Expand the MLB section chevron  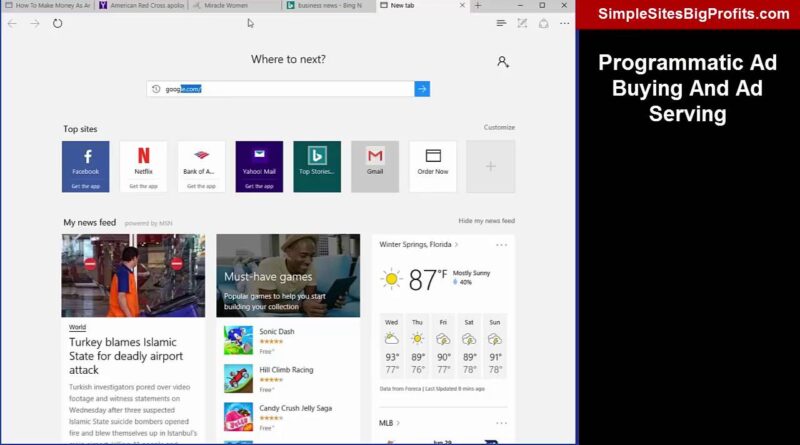point(399,423)
